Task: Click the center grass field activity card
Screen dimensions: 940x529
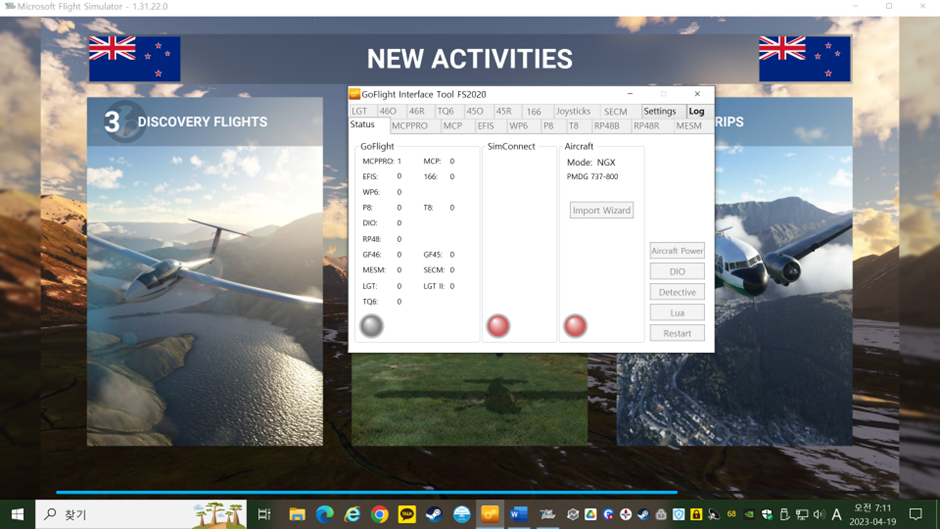Action: [x=469, y=399]
